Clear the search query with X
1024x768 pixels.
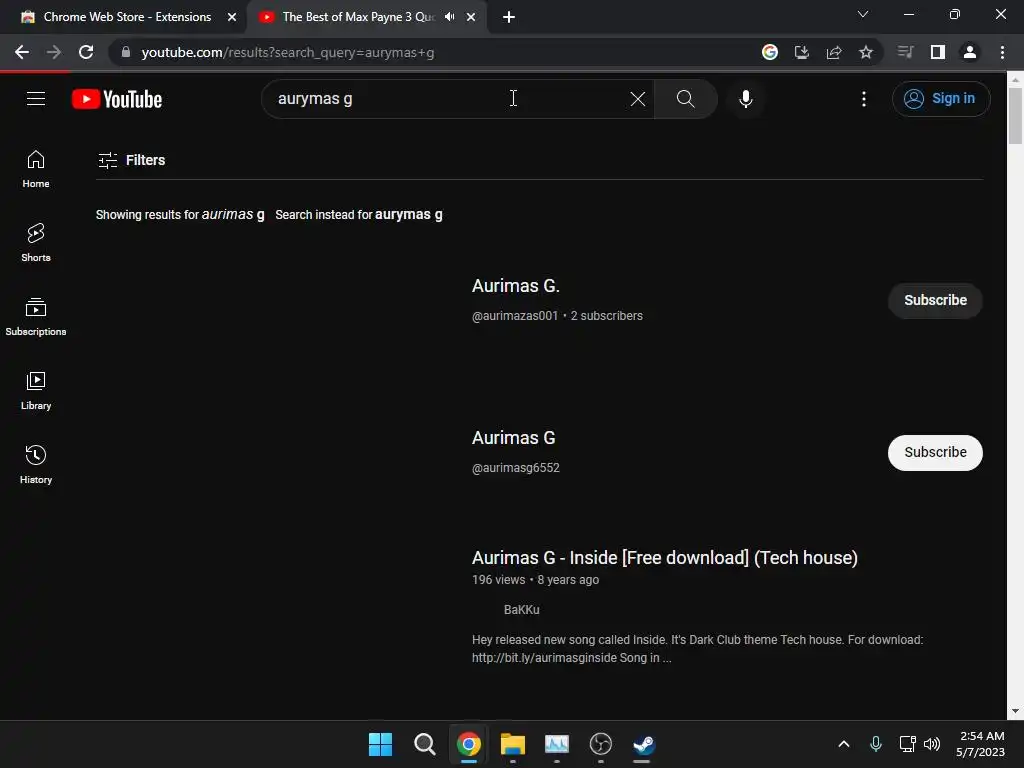(637, 99)
